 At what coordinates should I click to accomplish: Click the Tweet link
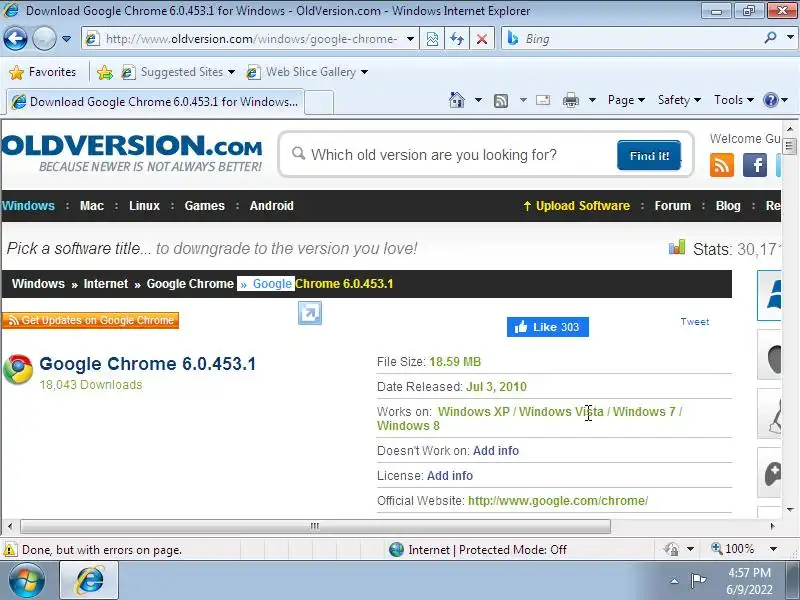pos(694,322)
